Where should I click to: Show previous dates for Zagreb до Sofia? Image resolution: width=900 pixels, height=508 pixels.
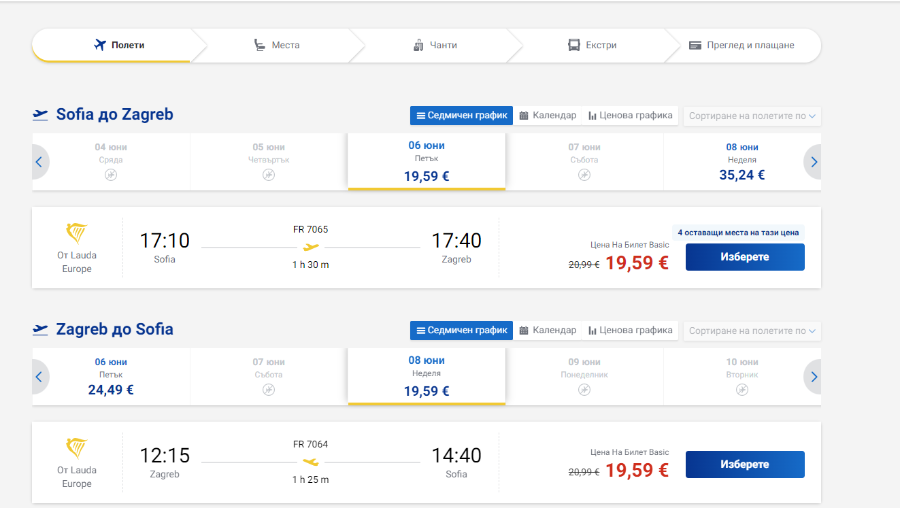[x=40, y=377]
